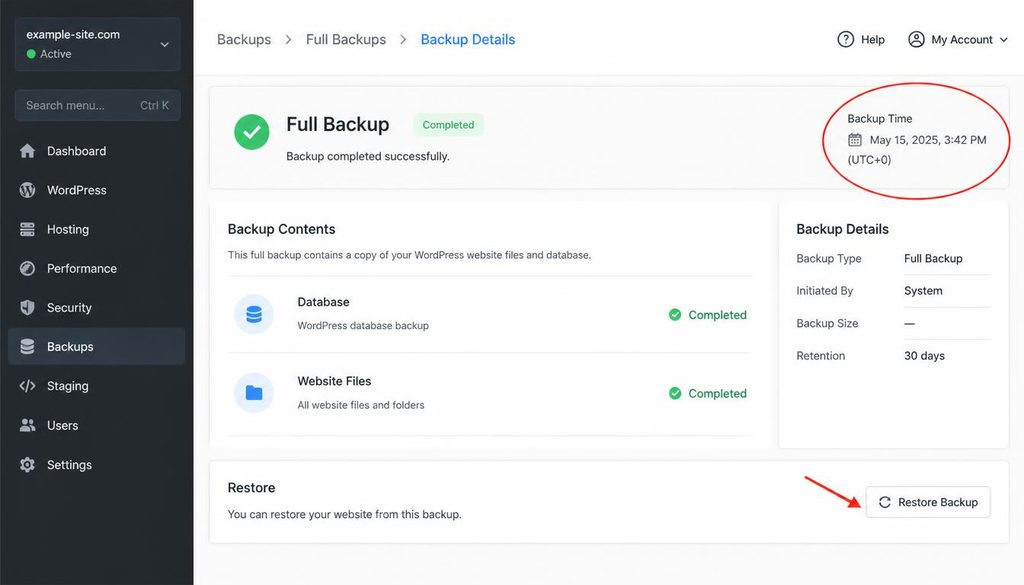
Task: Click the green Active status dot
Action: point(31,54)
